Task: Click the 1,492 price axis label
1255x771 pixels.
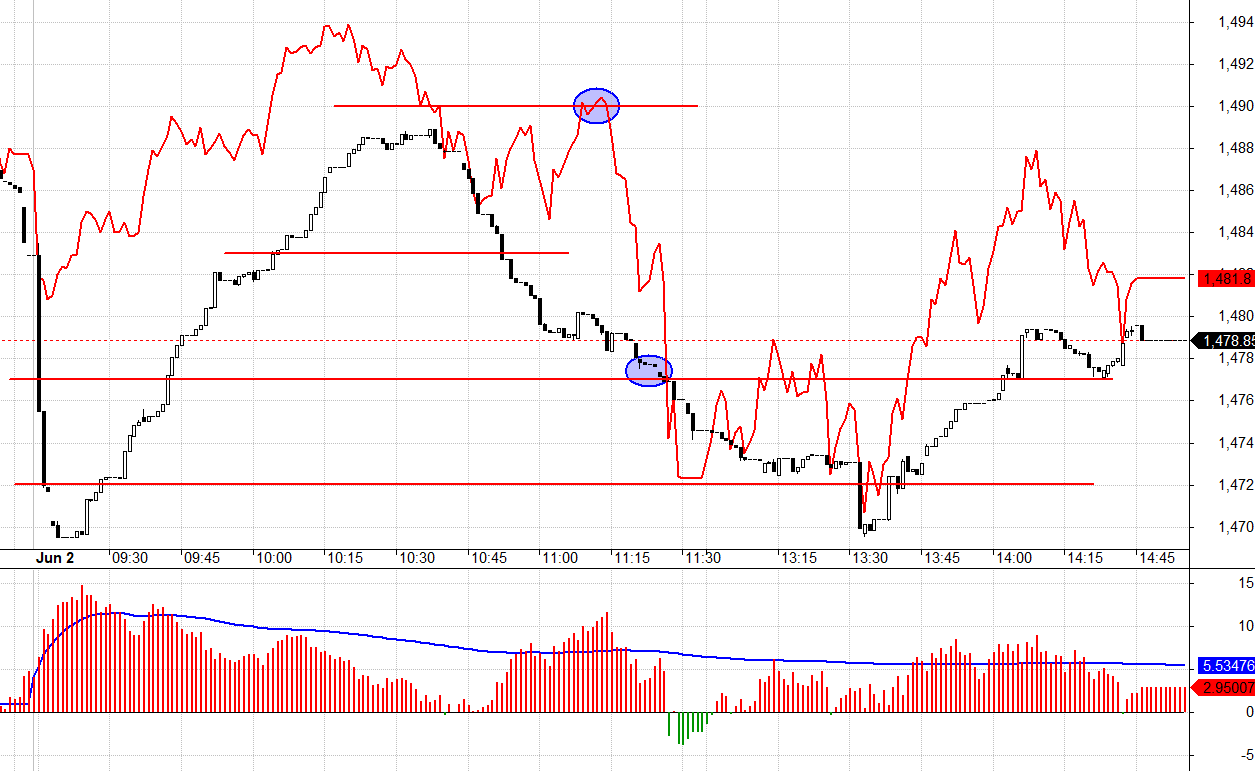Action: pyautogui.click(x=1236, y=64)
